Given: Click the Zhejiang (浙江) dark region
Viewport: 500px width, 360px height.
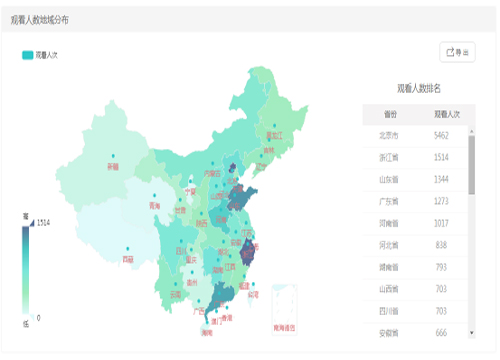Looking at the screenshot, I should (247, 252).
